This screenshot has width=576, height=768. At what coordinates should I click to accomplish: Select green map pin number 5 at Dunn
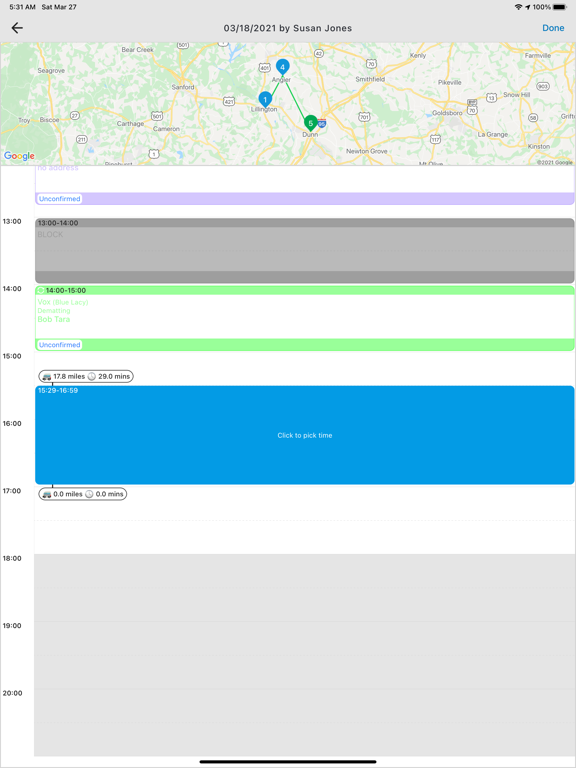pos(310,123)
